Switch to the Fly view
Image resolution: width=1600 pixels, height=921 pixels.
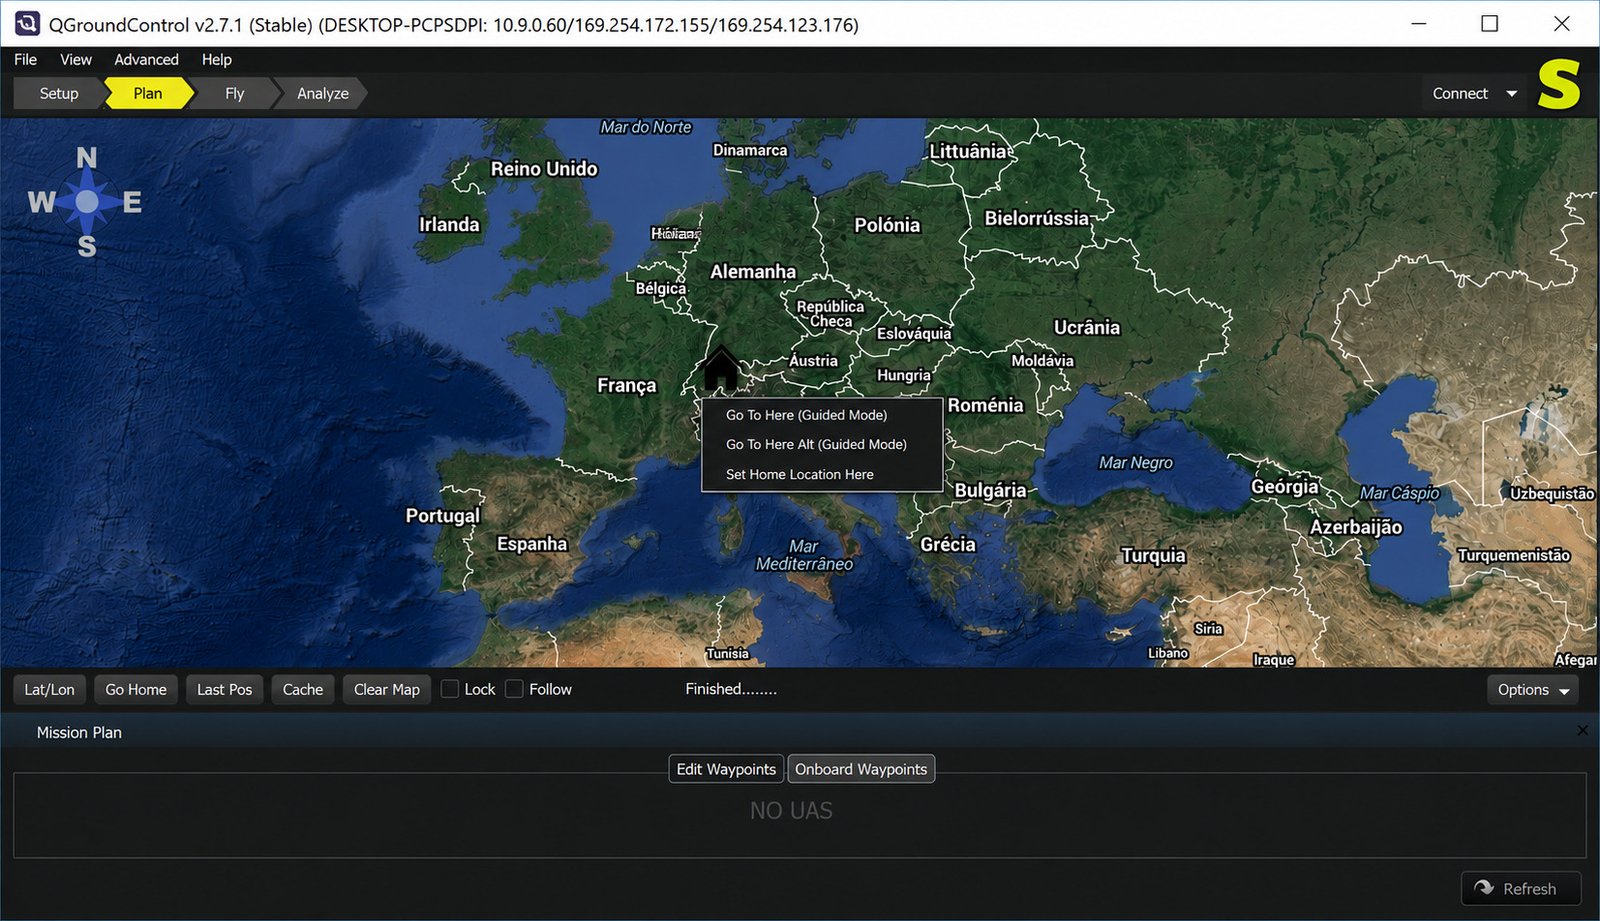234,93
